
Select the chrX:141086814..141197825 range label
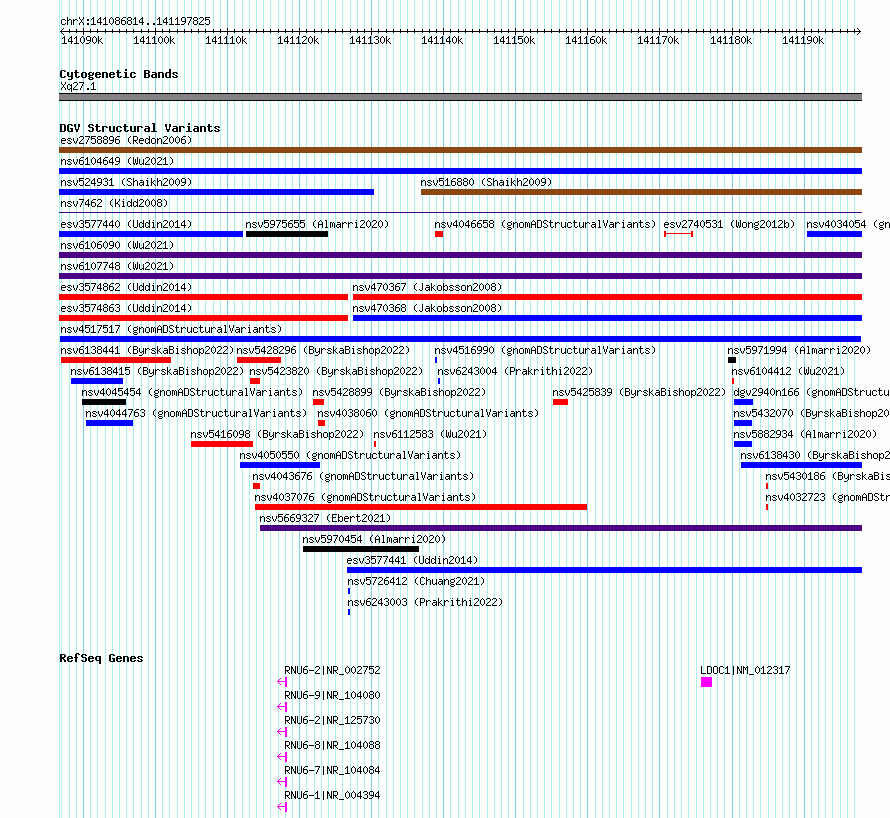135,21
